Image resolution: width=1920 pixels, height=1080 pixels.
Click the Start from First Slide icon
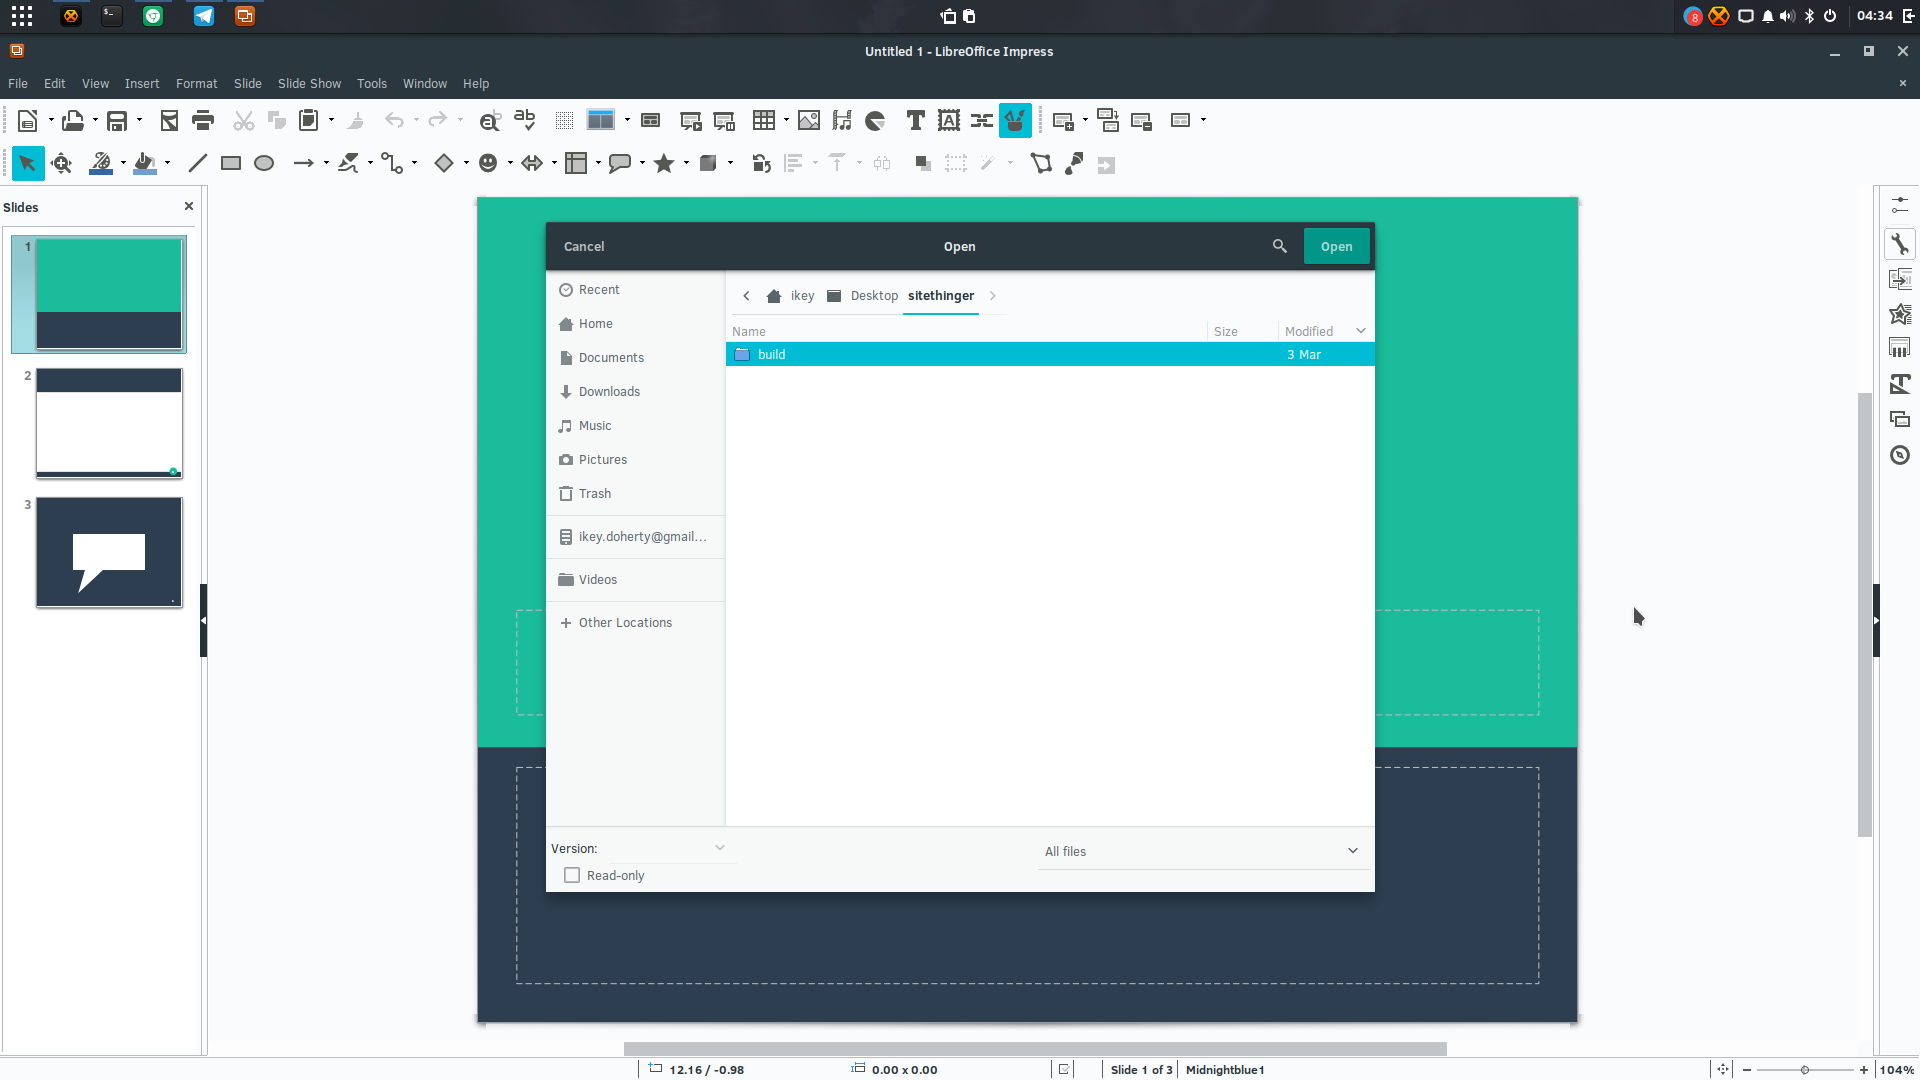click(691, 121)
